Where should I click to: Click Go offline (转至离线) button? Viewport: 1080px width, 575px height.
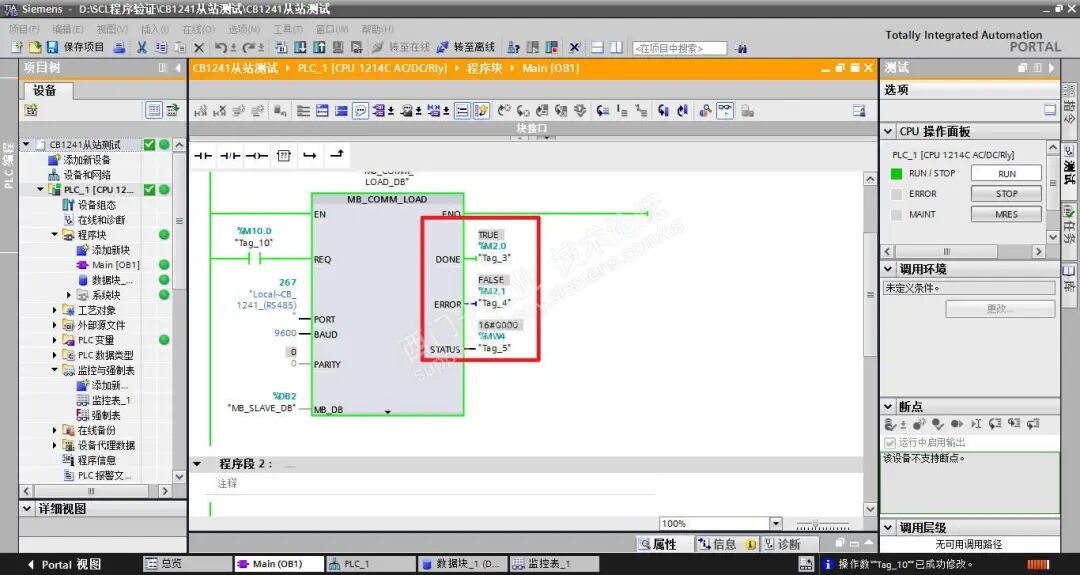(x=466, y=48)
